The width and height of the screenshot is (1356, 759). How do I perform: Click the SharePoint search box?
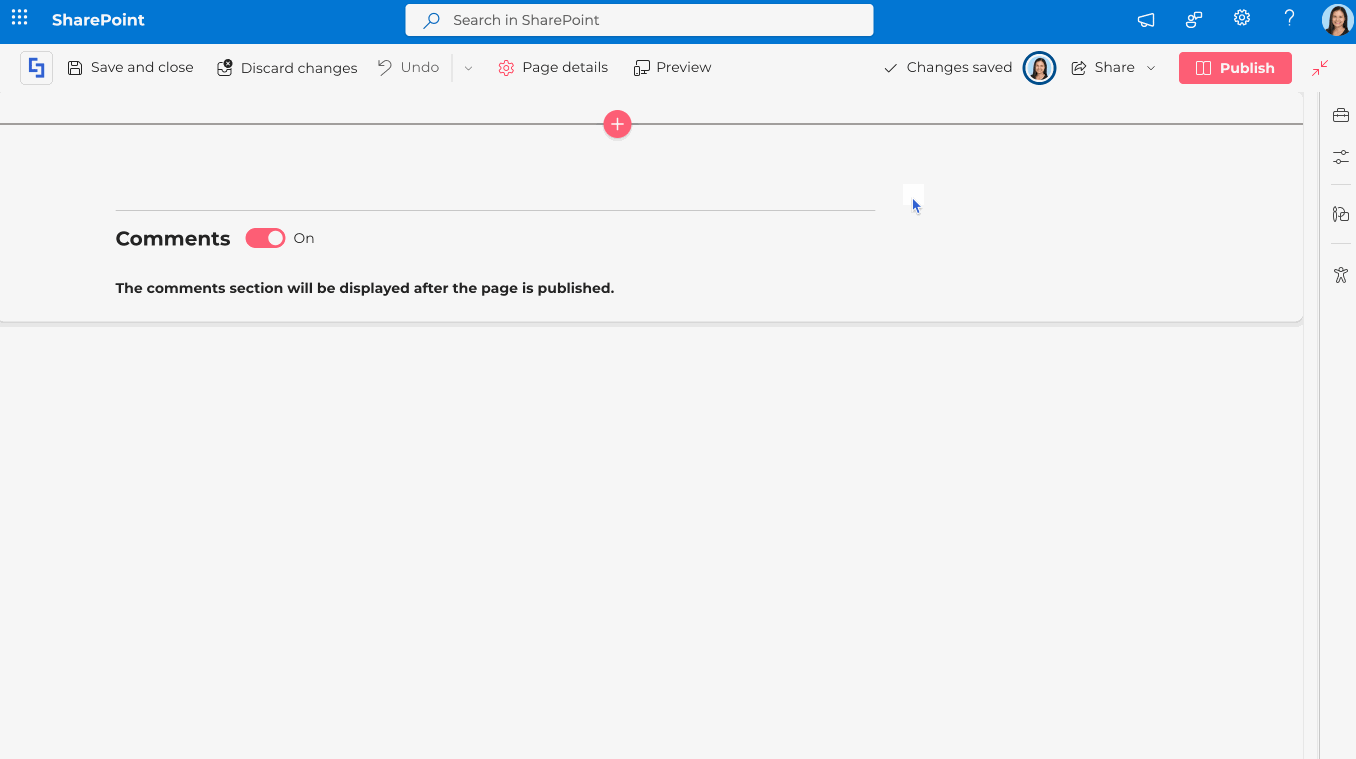[x=638, y=19]
